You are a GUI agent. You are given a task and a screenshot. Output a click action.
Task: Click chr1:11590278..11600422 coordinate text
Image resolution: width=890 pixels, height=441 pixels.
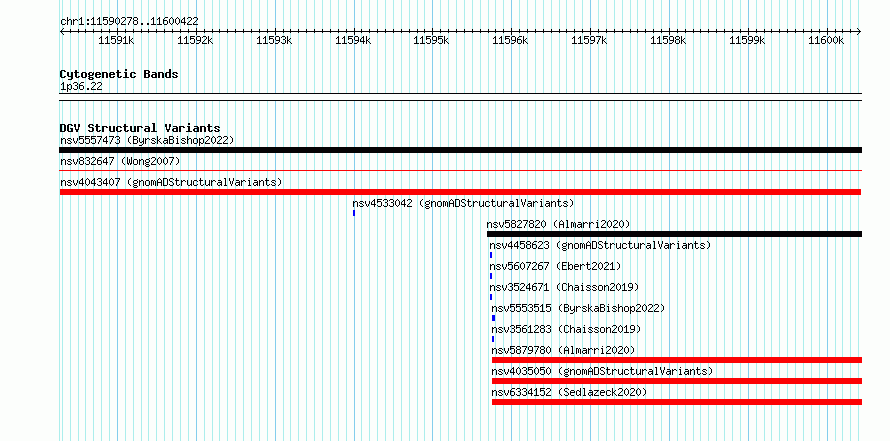click(129, 22)
